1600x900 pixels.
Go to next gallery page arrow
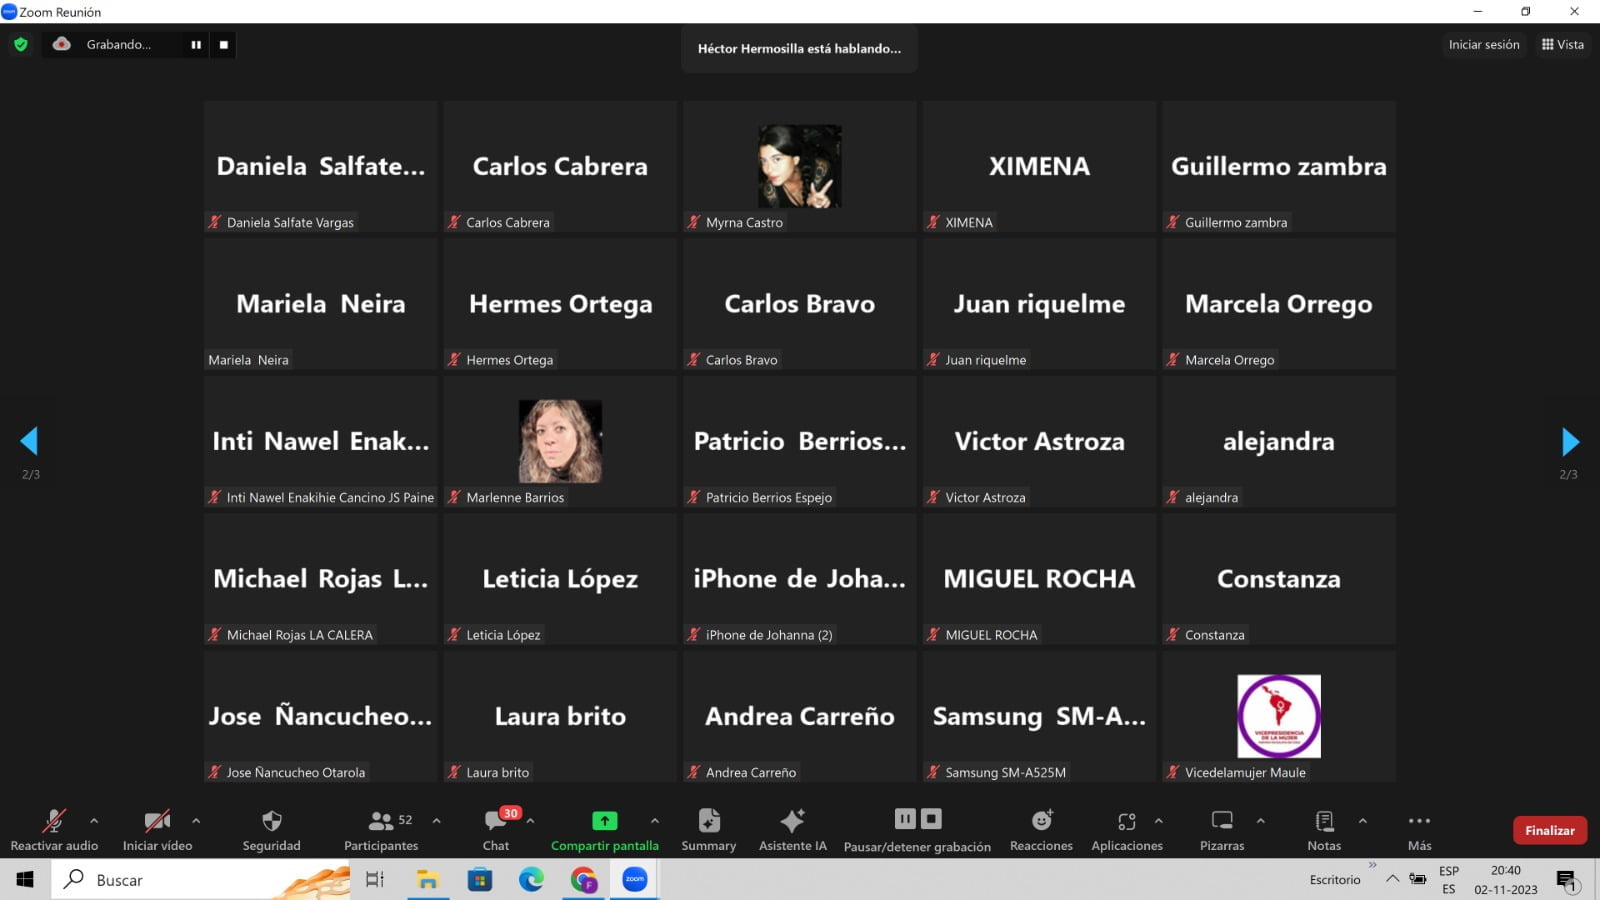pos(1570,441)
